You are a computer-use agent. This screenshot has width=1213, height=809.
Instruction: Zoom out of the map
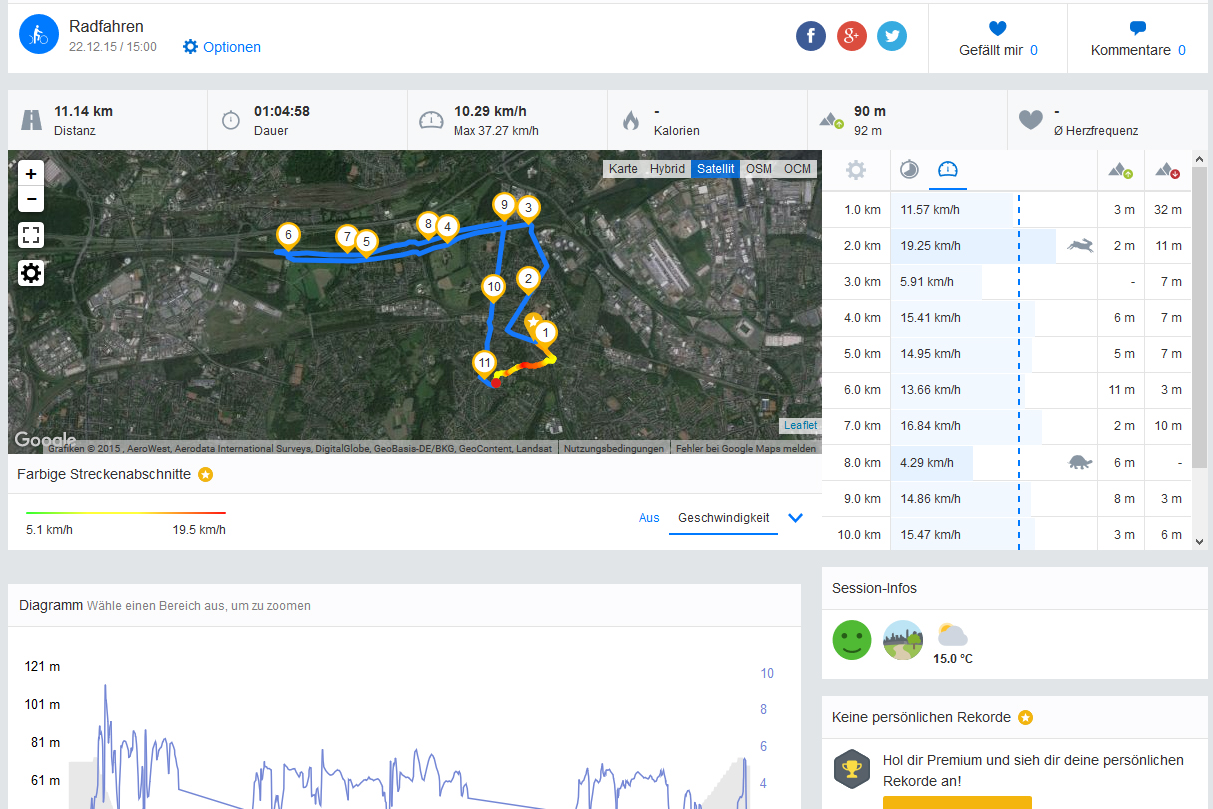point(31,199)
